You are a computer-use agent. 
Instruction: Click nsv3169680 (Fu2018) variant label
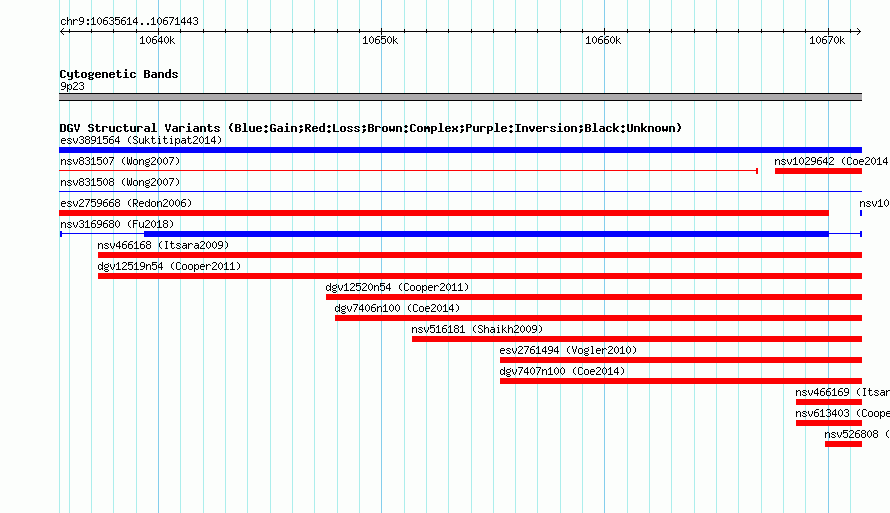(117, 224)
